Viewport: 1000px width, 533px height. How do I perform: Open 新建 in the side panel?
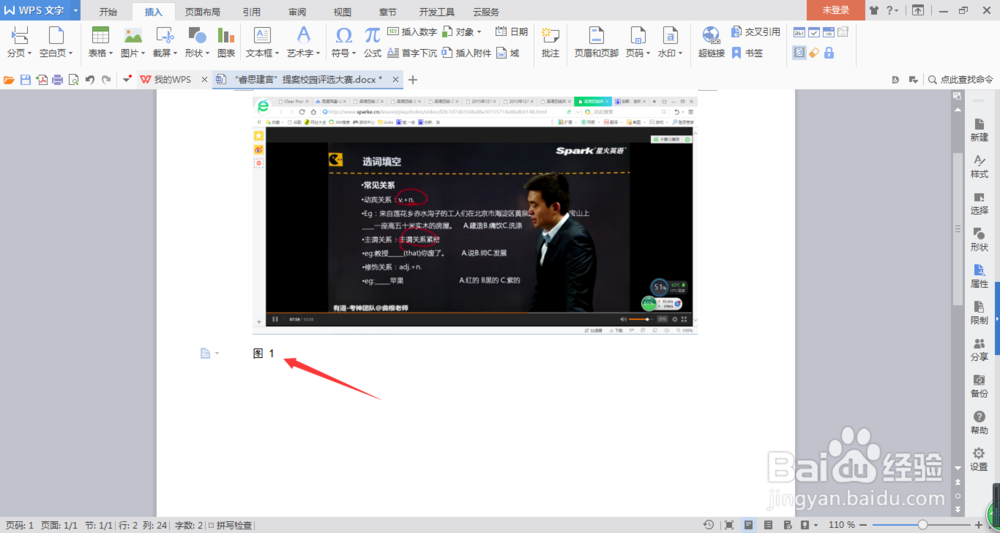pos(979,130)
